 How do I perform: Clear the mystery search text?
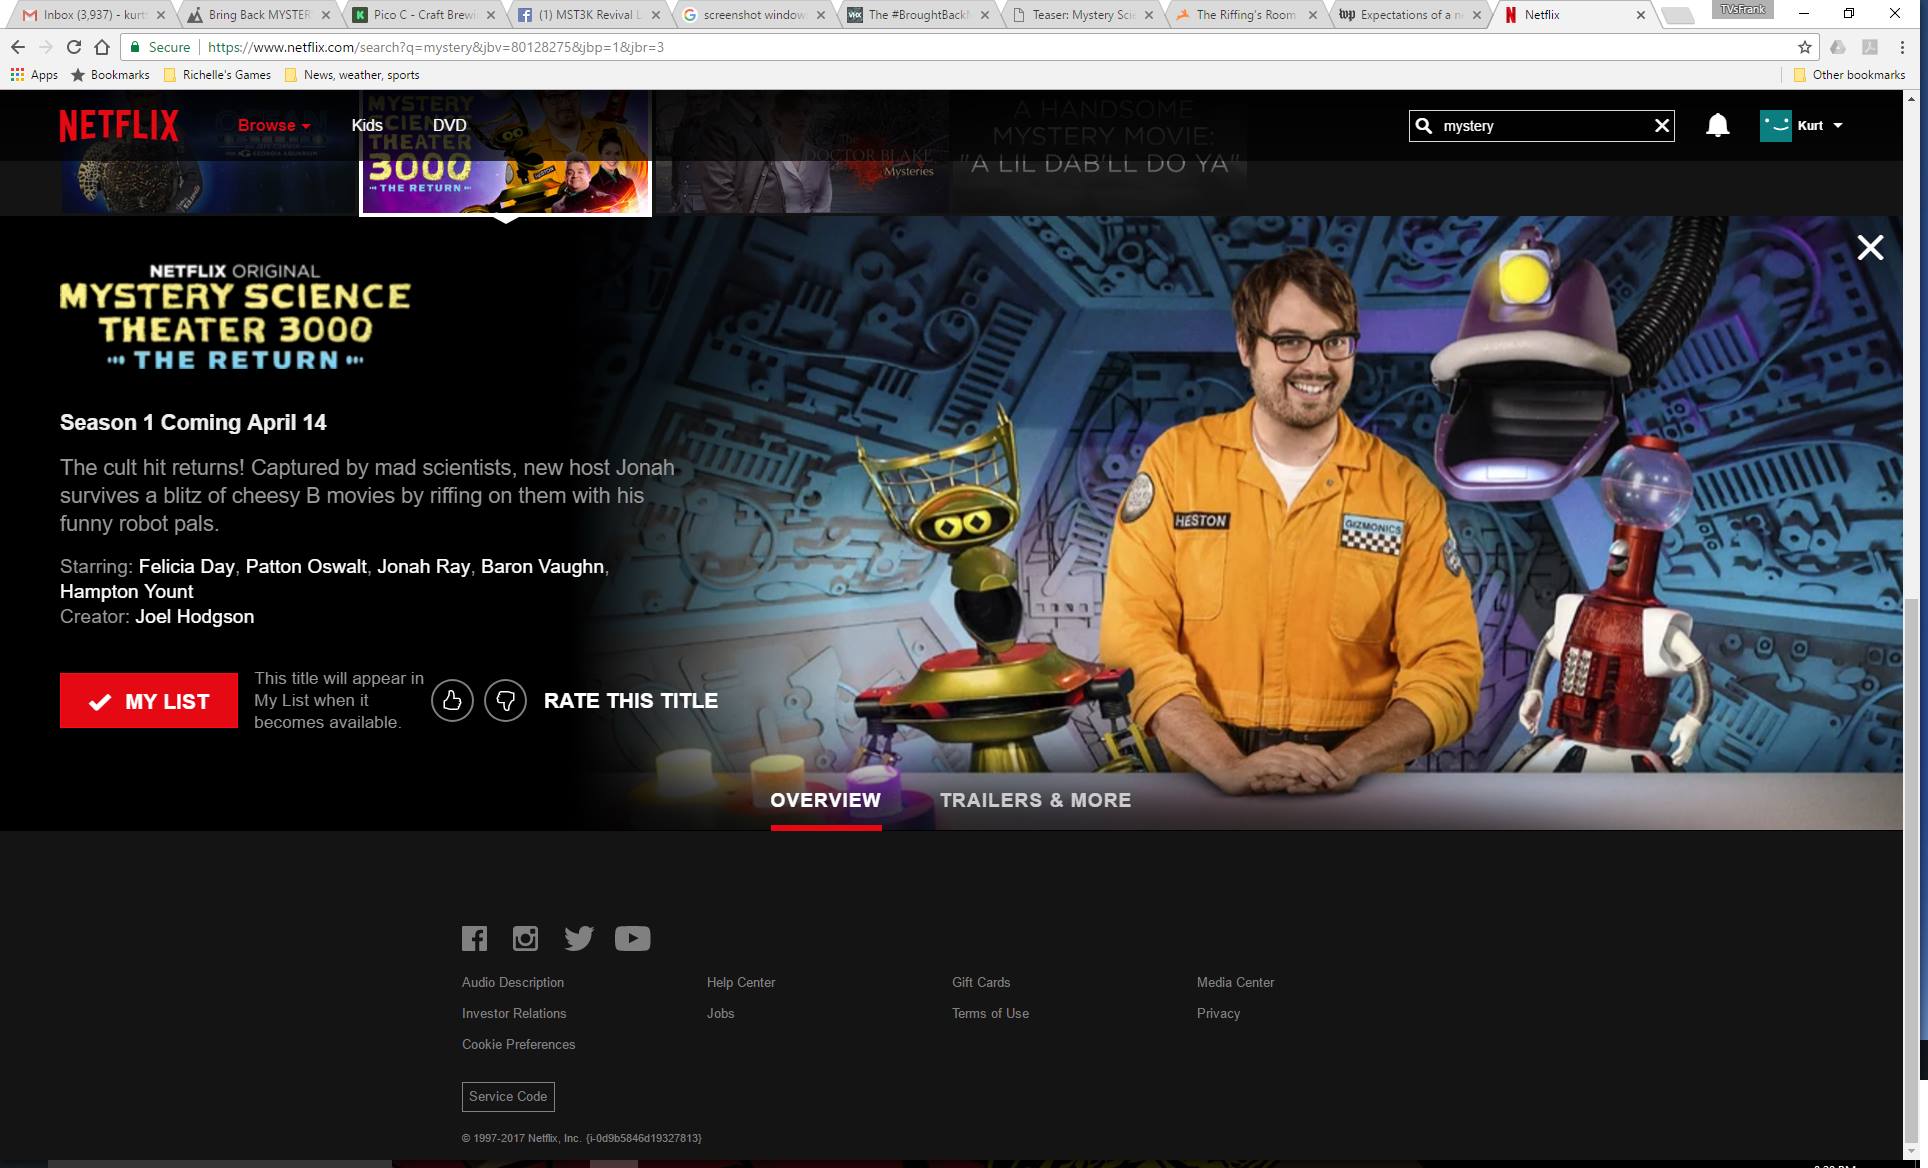(x=1661, y=126)
